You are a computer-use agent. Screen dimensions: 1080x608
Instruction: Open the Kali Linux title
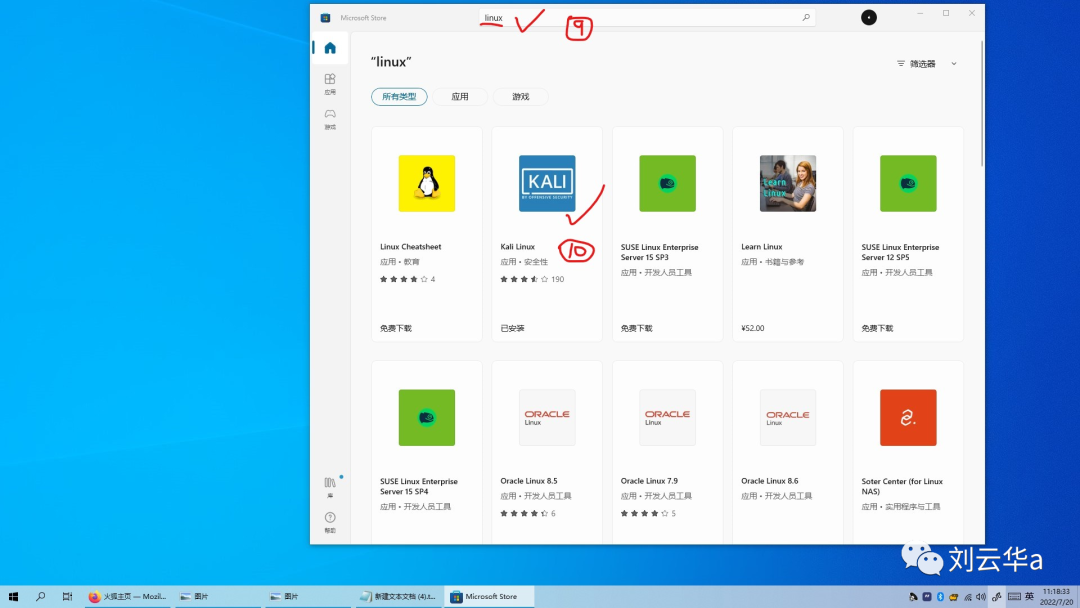tap(517, 247)
